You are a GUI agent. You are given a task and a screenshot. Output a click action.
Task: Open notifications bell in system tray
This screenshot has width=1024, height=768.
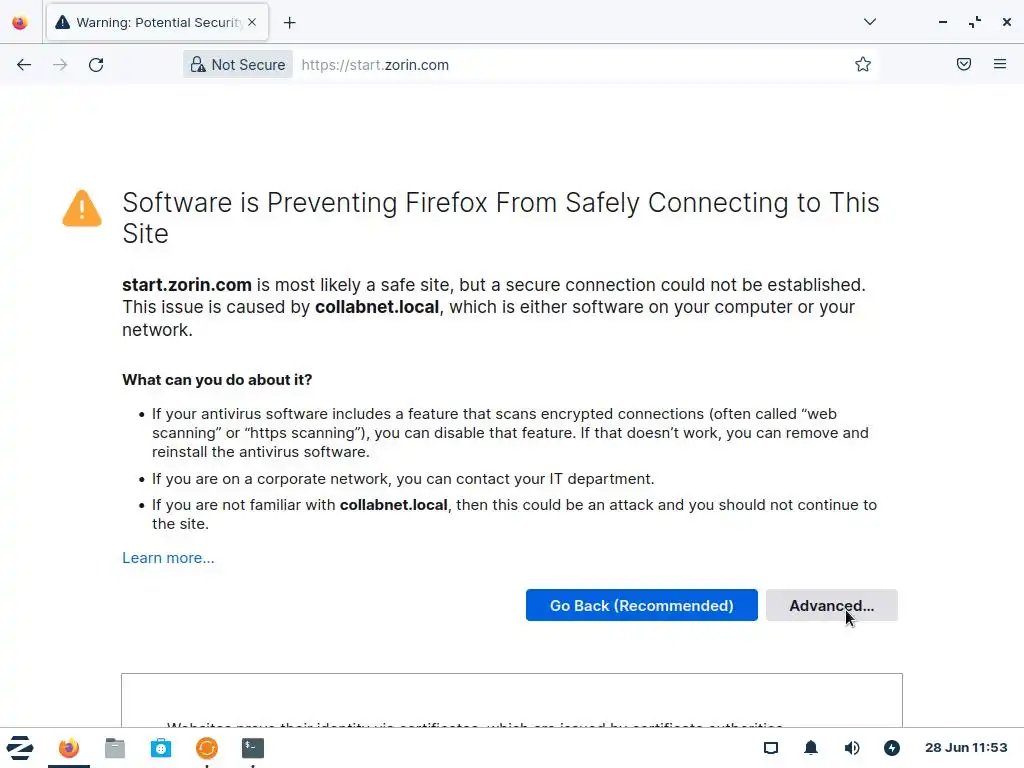(811, 748)
